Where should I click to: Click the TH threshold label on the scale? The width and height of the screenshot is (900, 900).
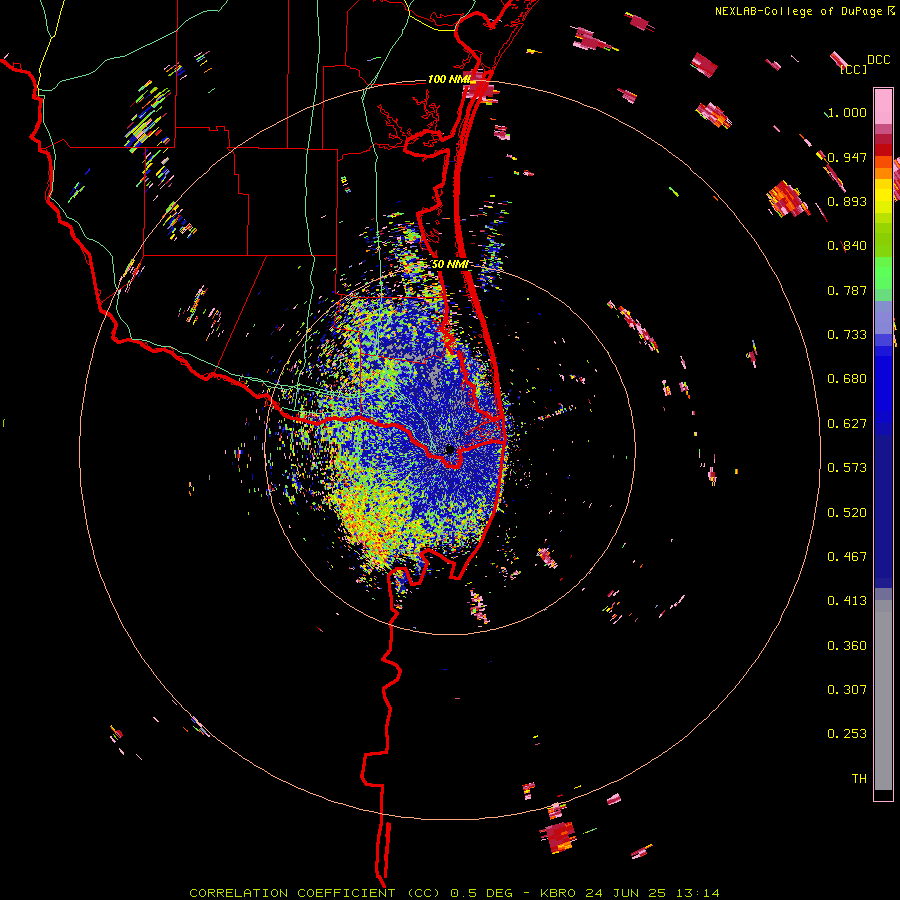coord(859,779)
